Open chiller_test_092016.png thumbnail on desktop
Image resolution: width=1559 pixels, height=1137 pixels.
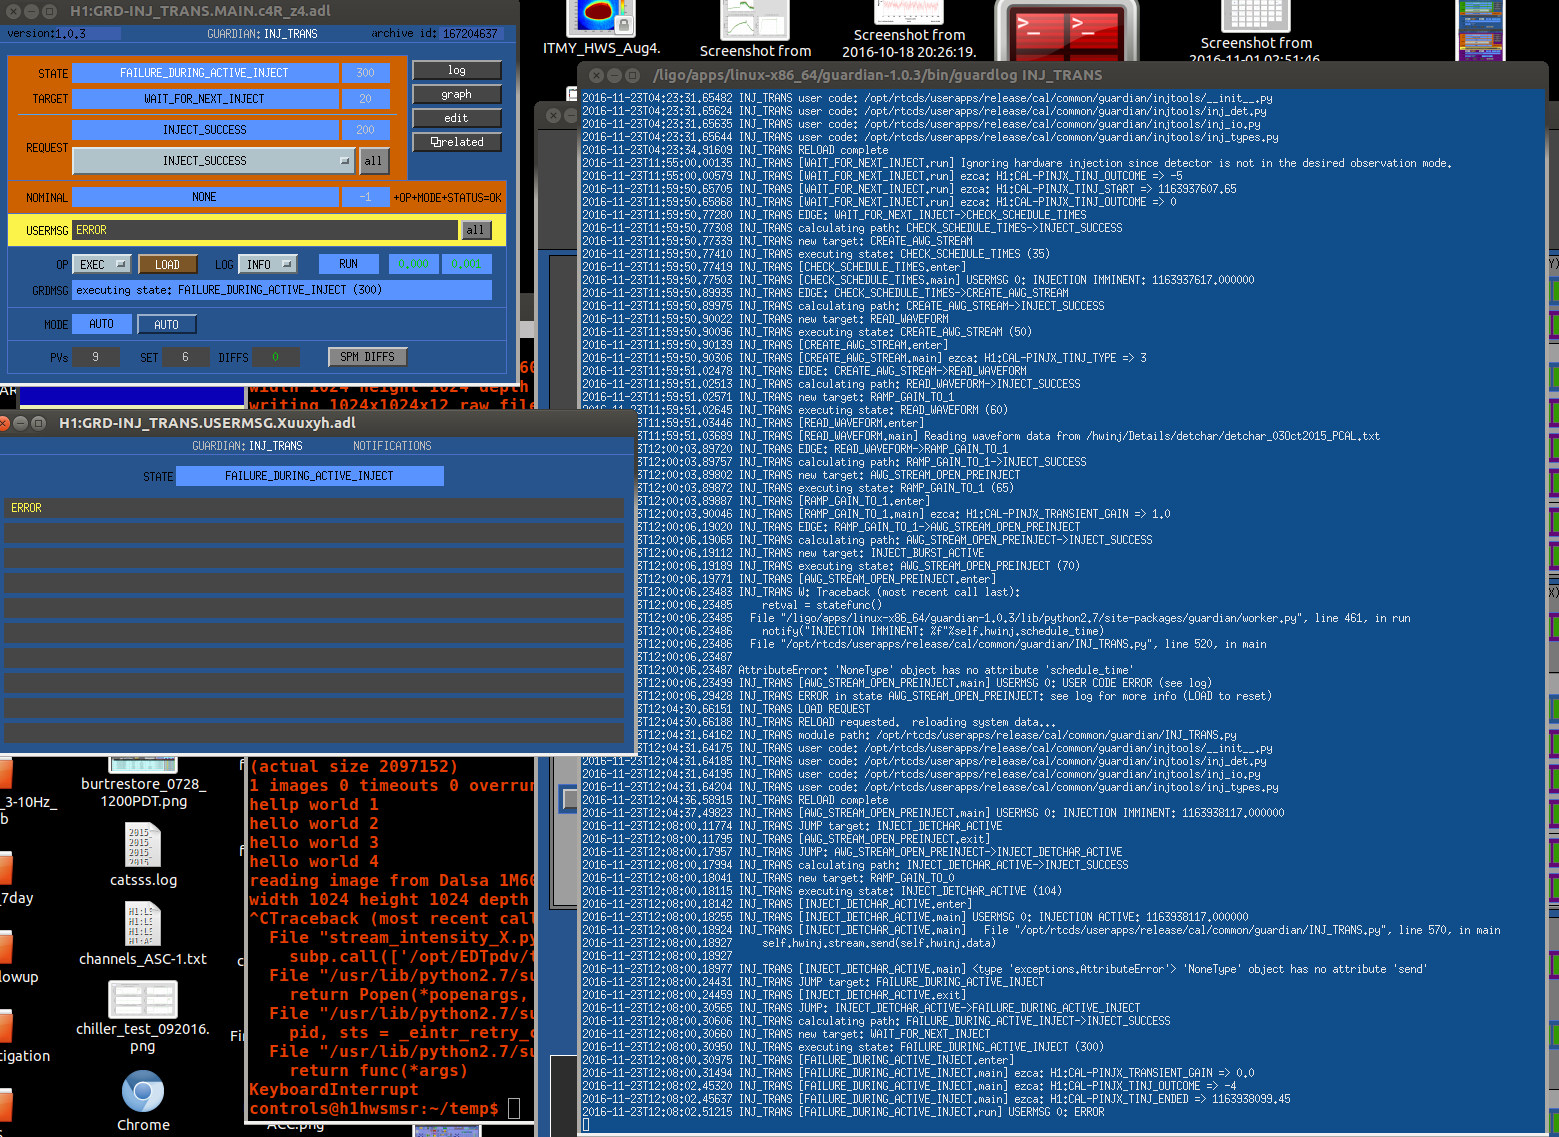[143, 999]
